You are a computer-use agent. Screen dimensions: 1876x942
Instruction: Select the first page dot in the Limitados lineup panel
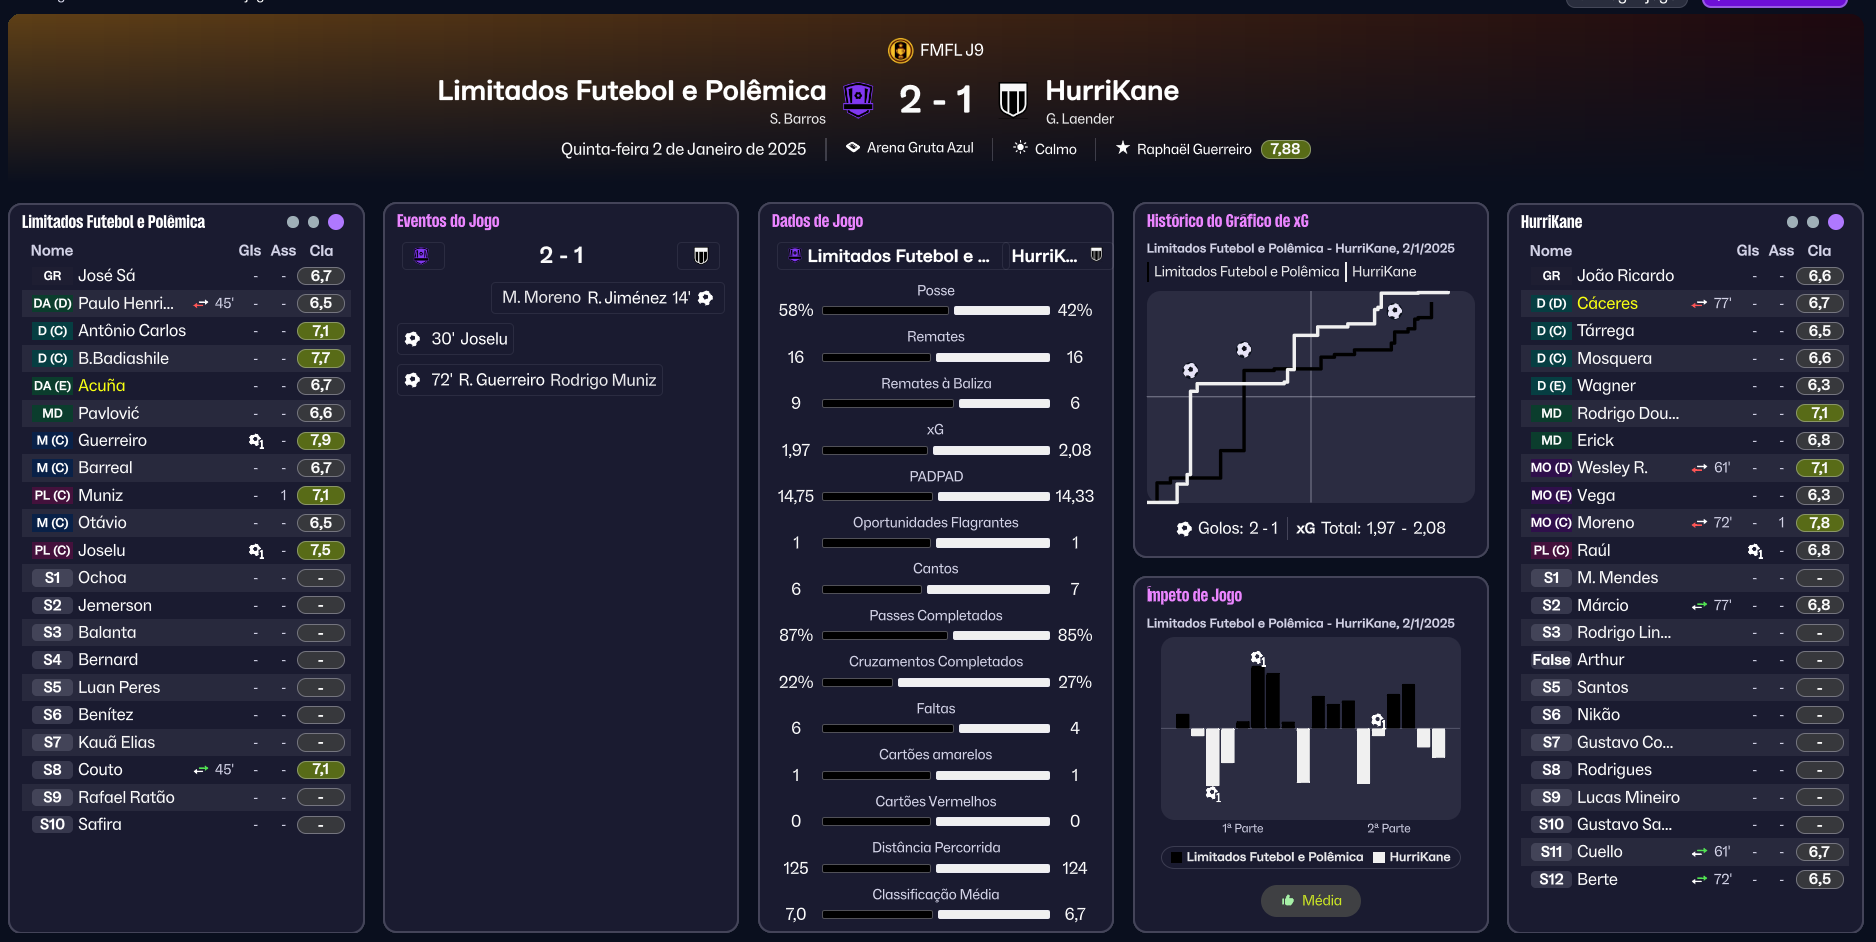point(293,222)
